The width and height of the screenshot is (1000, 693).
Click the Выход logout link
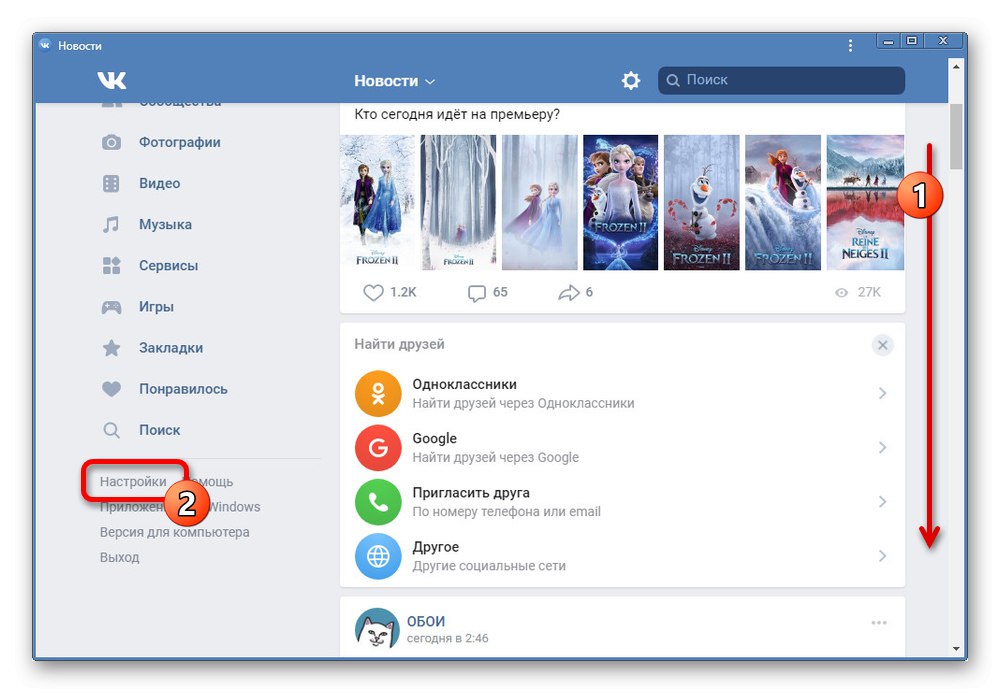119,557
